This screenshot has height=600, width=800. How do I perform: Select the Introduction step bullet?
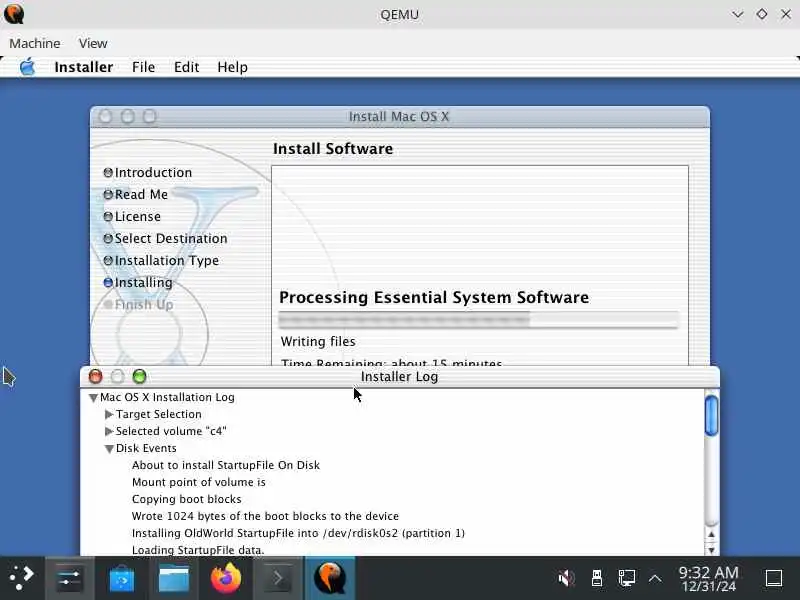[108, 172]
